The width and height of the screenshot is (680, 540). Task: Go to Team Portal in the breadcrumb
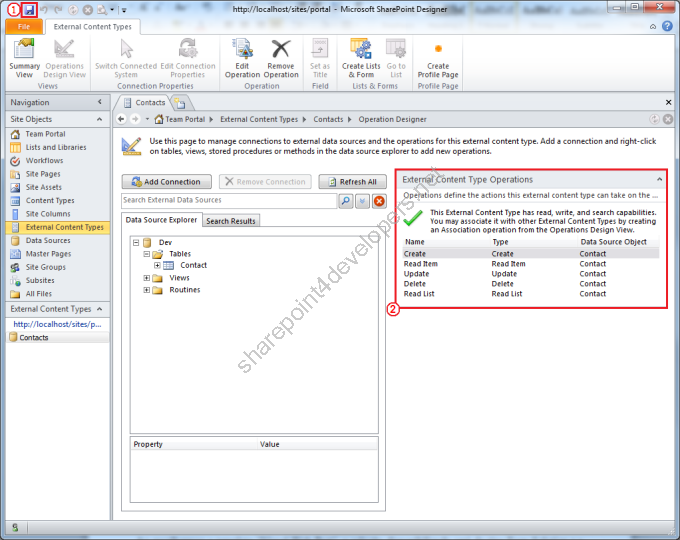point(185,119)
